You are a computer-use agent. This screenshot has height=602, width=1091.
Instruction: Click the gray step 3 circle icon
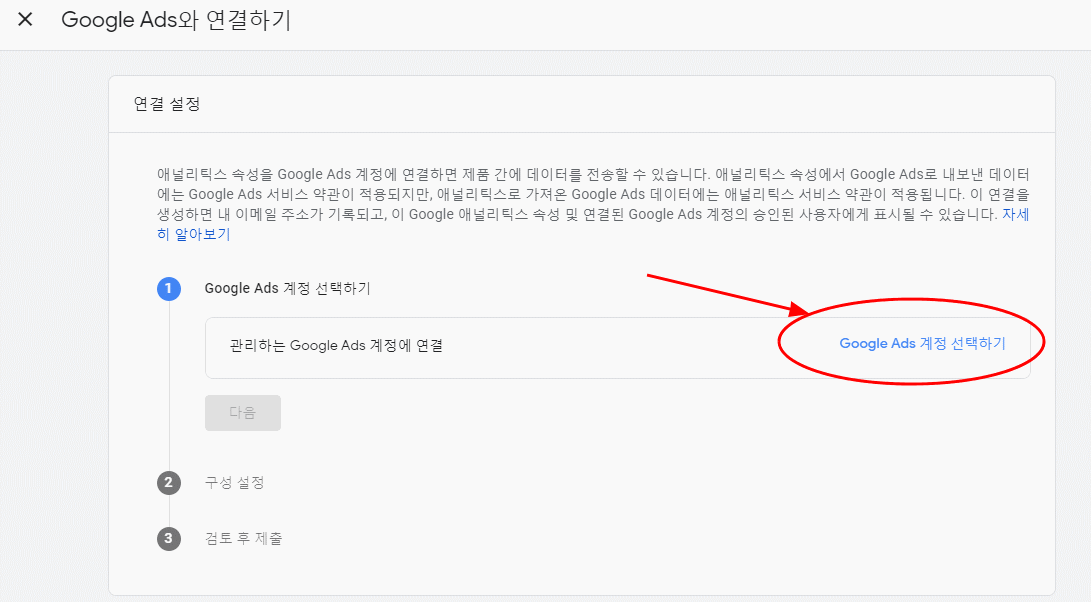168,538
